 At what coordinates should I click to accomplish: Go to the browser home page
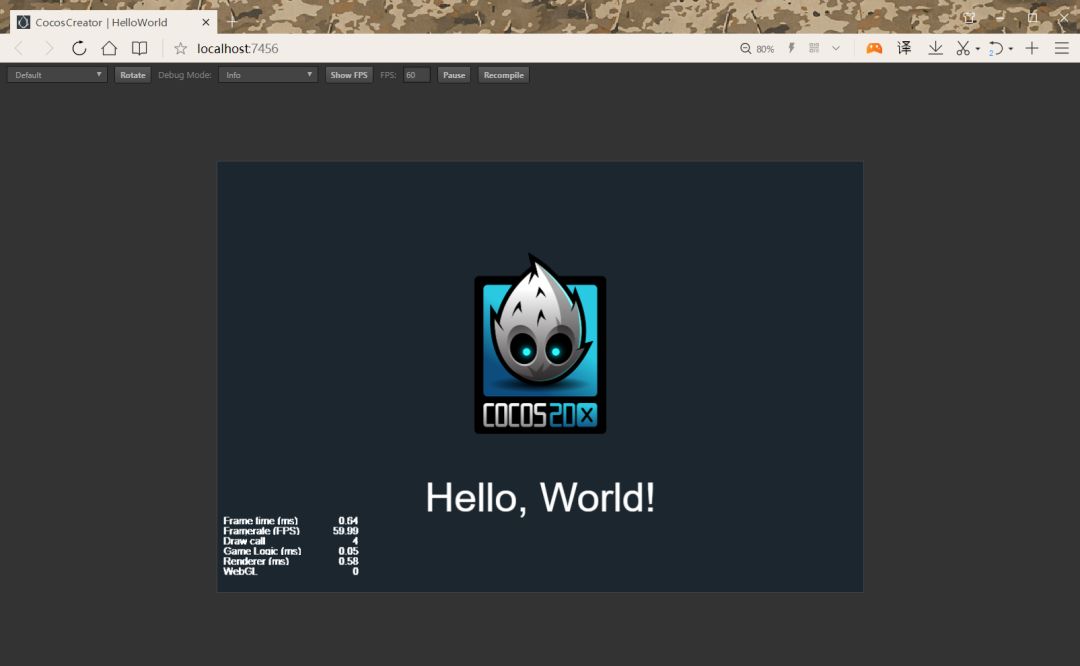109,48
